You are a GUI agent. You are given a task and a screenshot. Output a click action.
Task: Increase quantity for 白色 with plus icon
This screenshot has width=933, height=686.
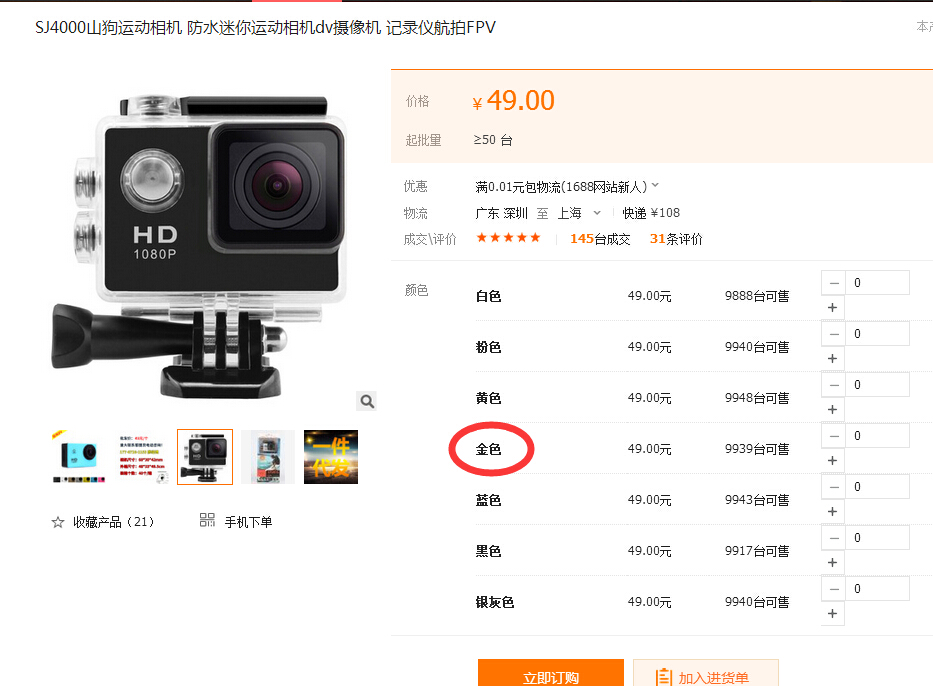[832, 308]
